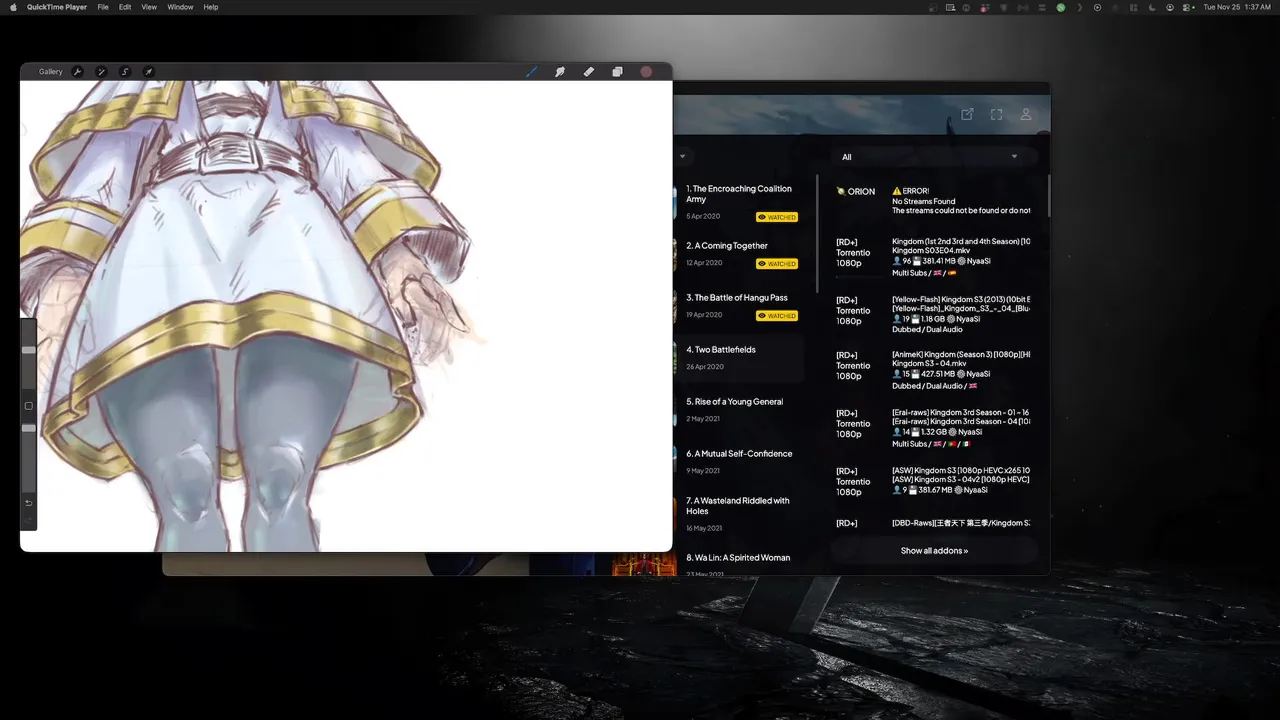Toggle the Do Not Disturb moon icon
Screen dimensions: 1280x720
[x=1152, y=7]
